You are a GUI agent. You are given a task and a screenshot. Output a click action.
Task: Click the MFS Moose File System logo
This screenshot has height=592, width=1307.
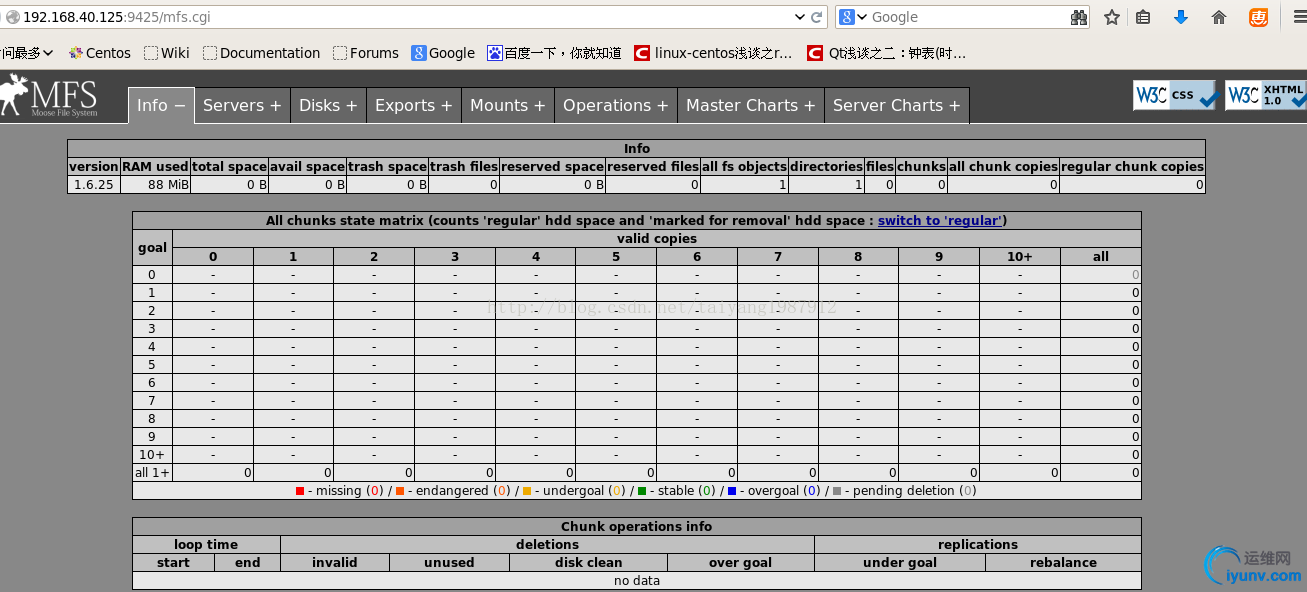point(49,96)
